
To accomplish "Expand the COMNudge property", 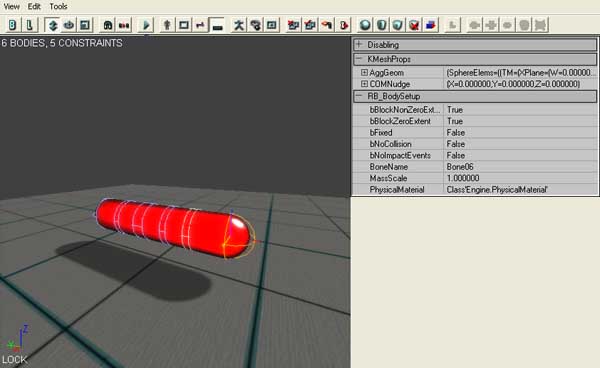I will (x=364, y=84).
